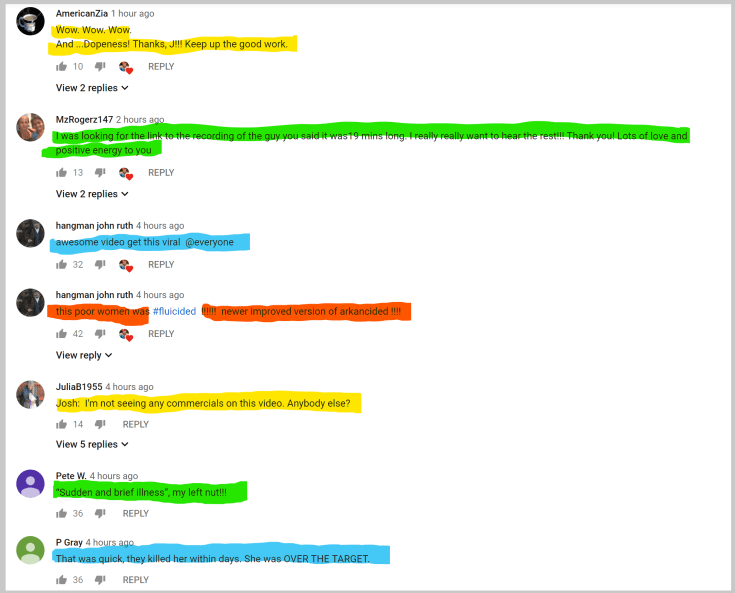Like AmericanZia's comment with thumbs up
735x593 pixels.
pos(62,67)
